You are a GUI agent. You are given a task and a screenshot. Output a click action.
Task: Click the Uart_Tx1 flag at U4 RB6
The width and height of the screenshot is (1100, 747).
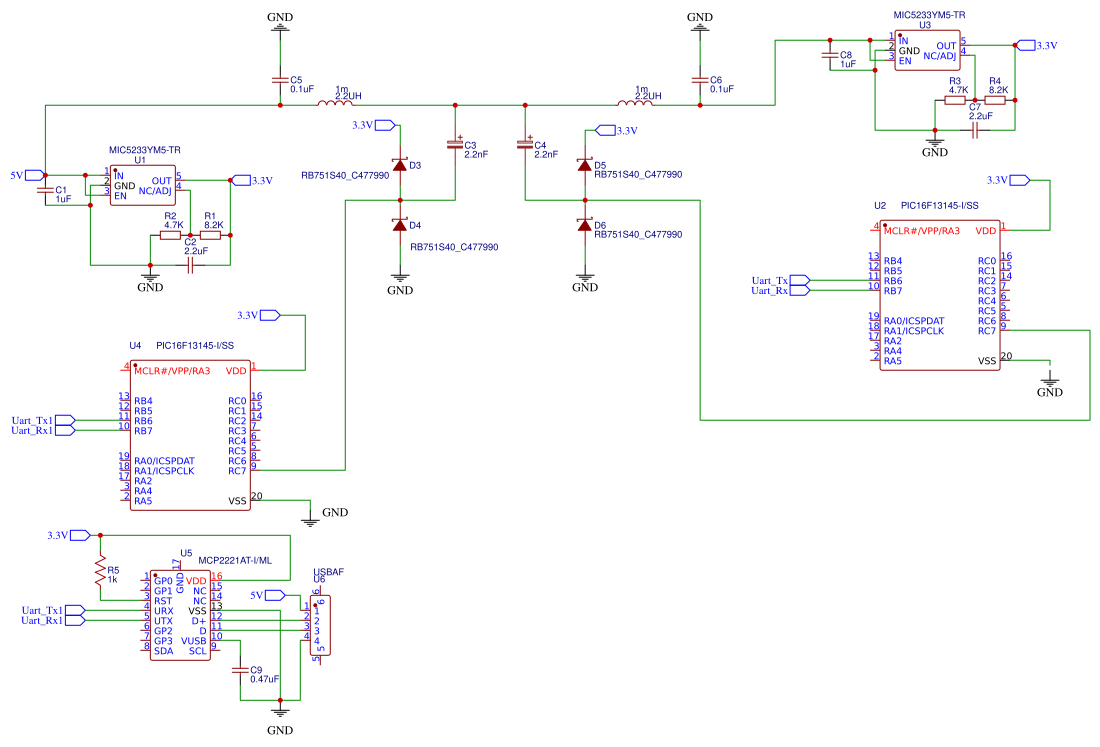click(65, 421)
